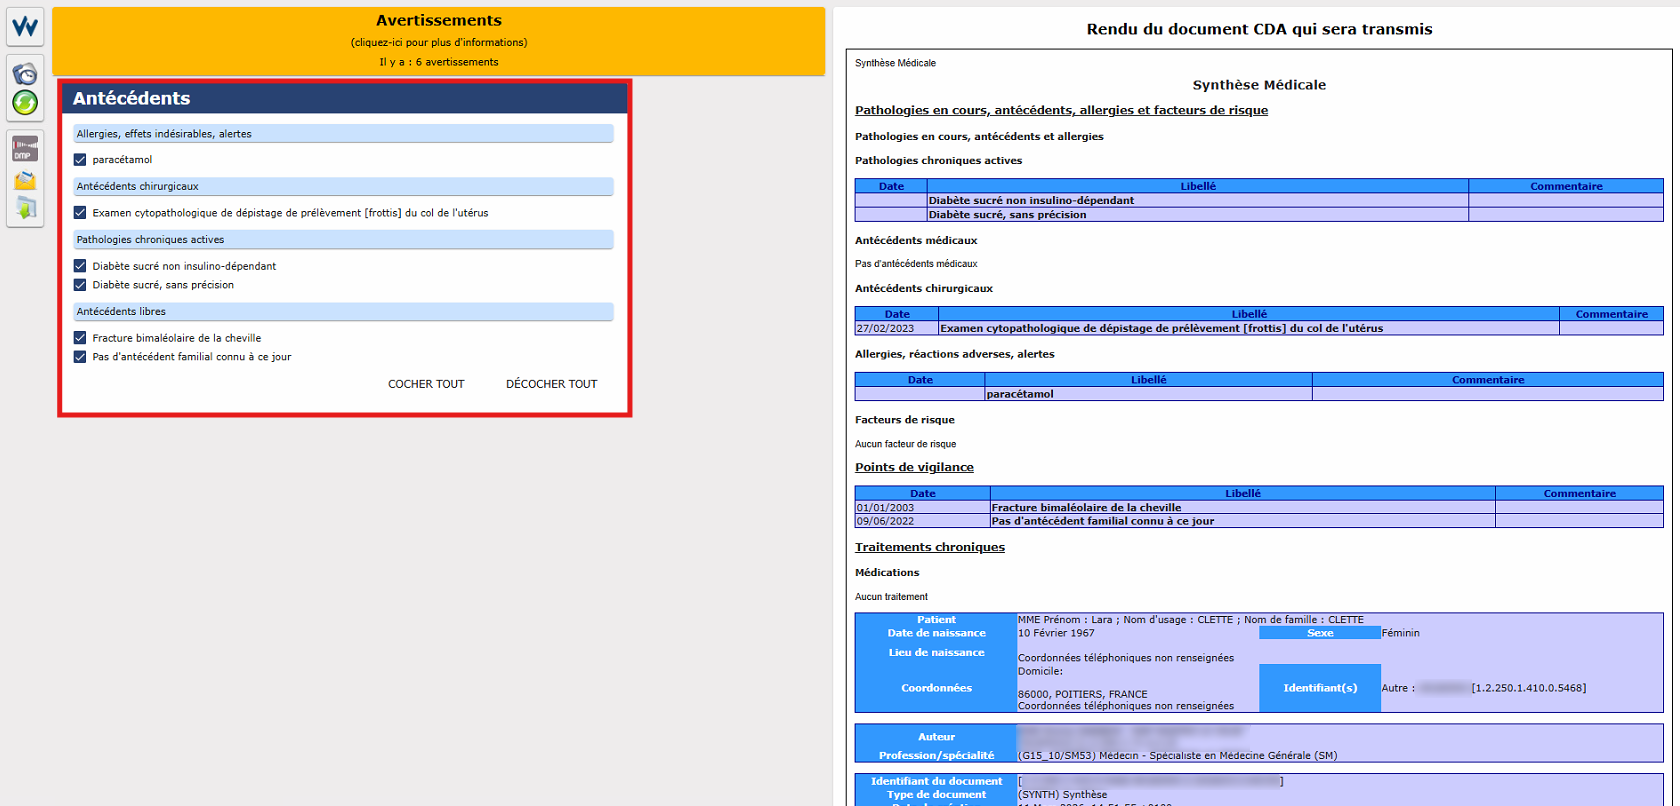This screenshot has height=806, width=1680.
Task: Click the Allergies, effets indésirables section header
Action: point(343,134)
